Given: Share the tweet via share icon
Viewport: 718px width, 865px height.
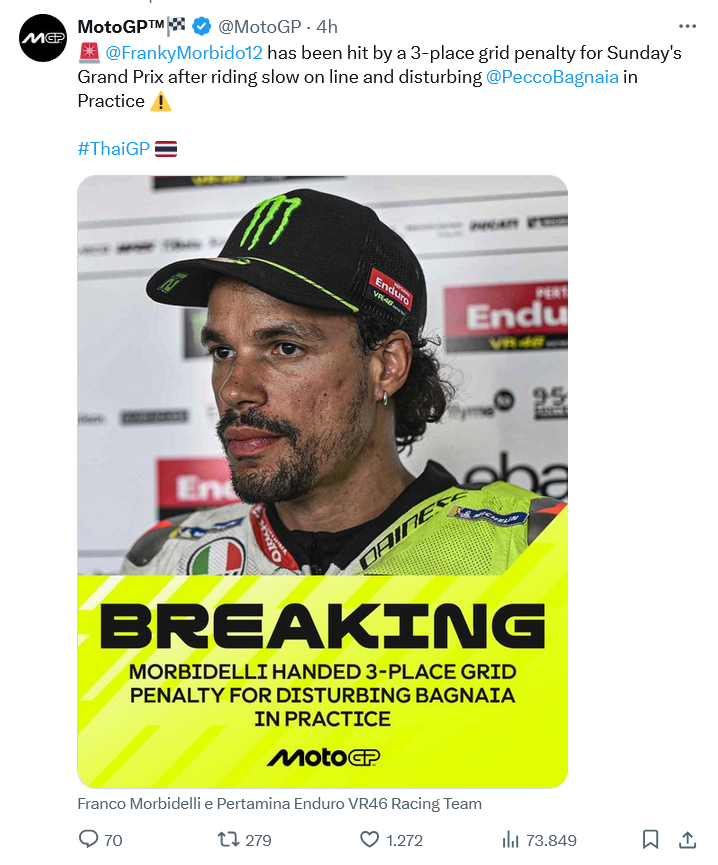Looking at the screenshot, I should pyautogui.click(x=687, y=839).
